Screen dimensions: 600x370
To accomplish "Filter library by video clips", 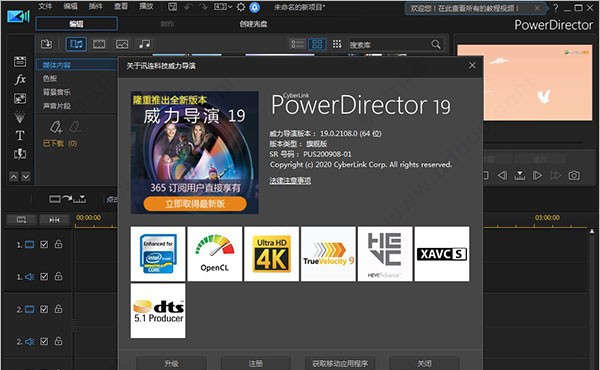I will (99, 44).
